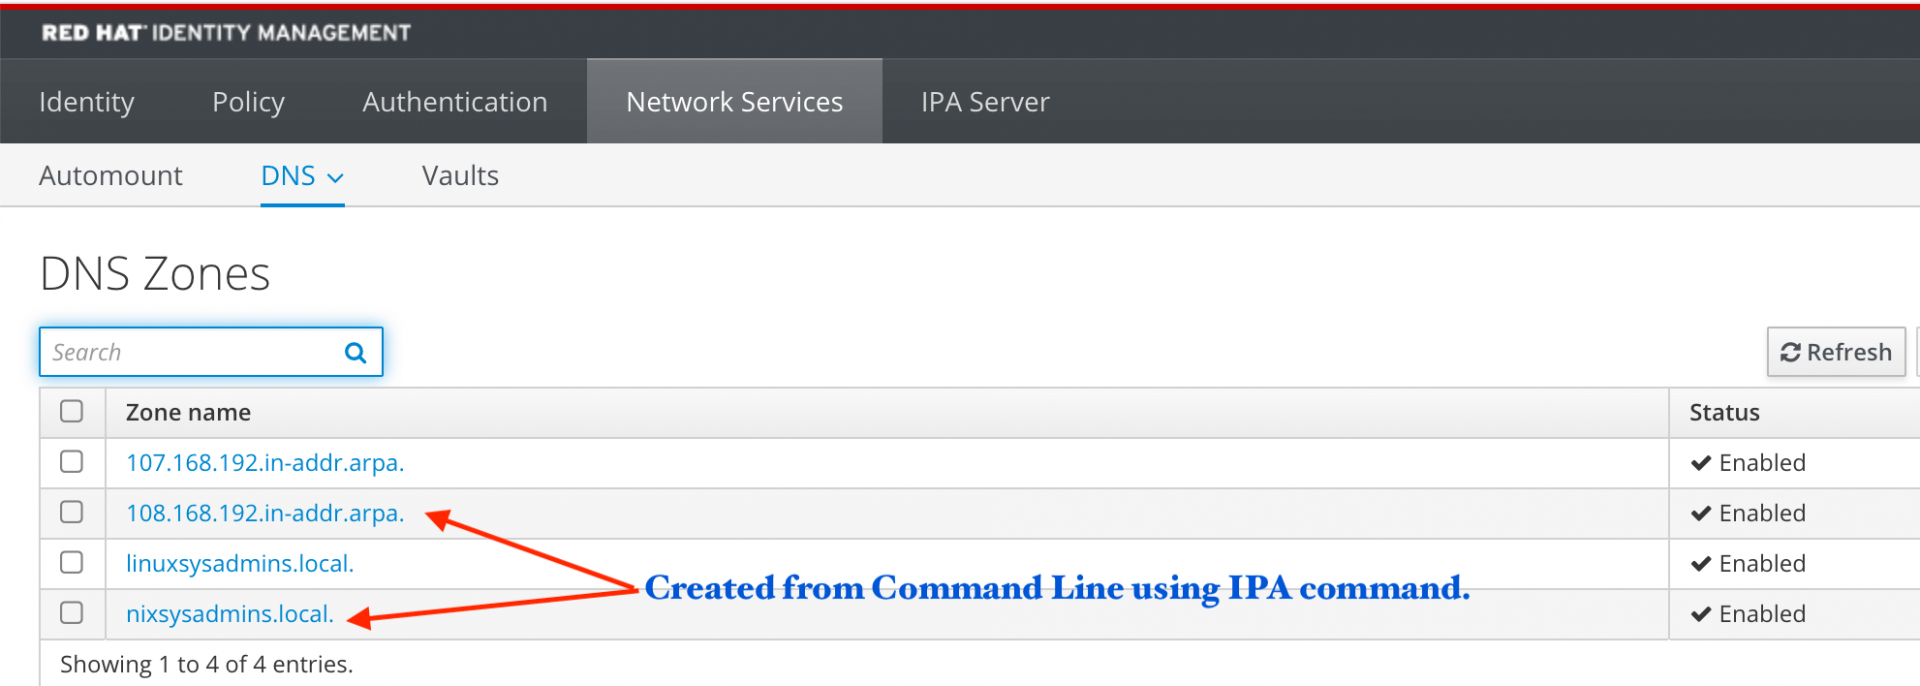
Task: Open the Policy tab
Action: (248, 101)
